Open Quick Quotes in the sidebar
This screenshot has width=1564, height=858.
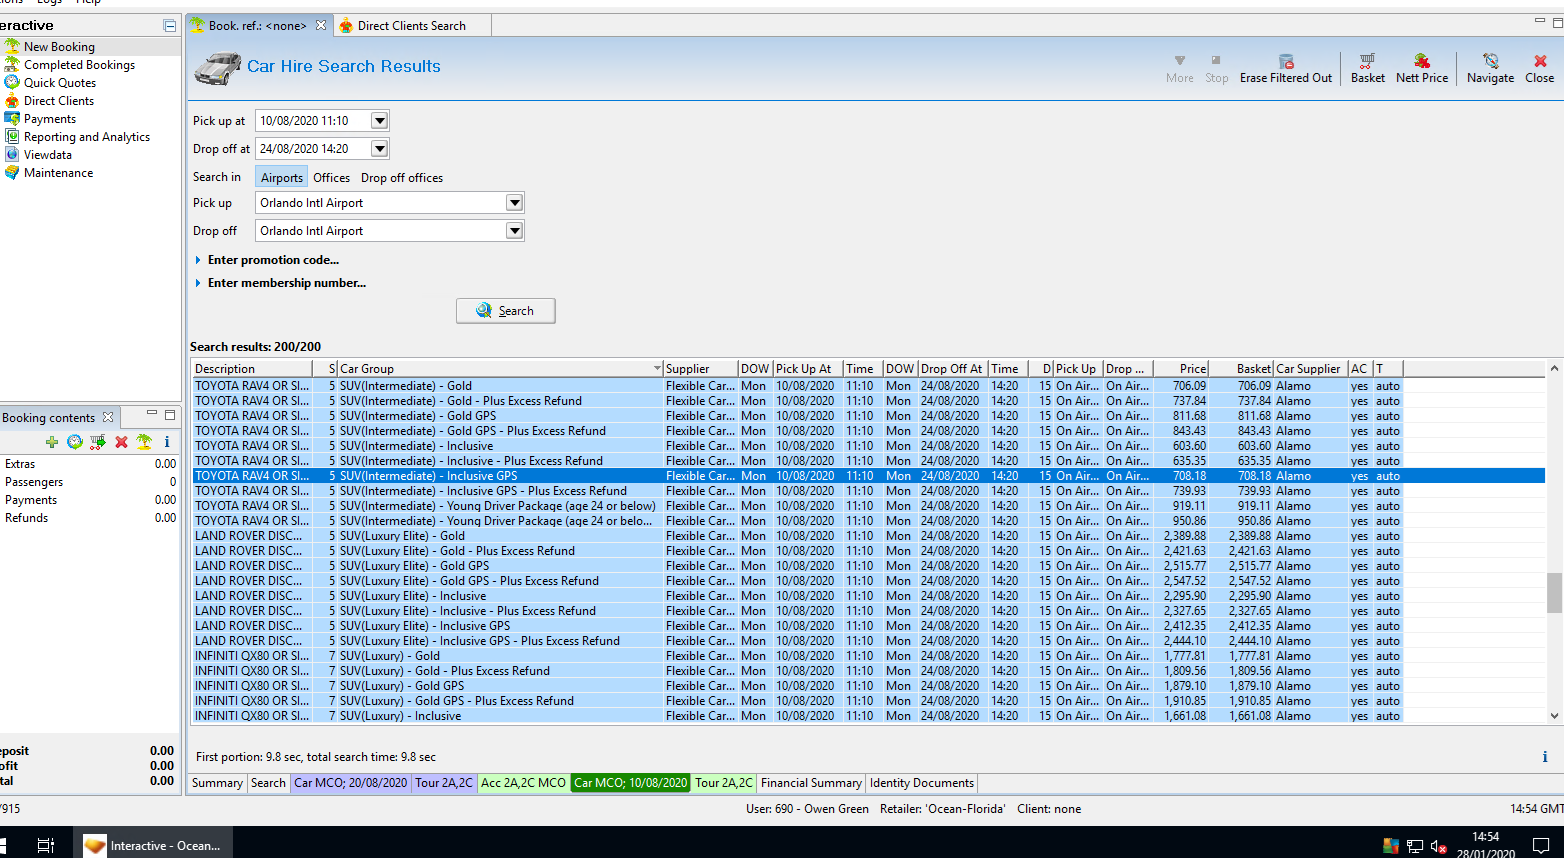60,83
